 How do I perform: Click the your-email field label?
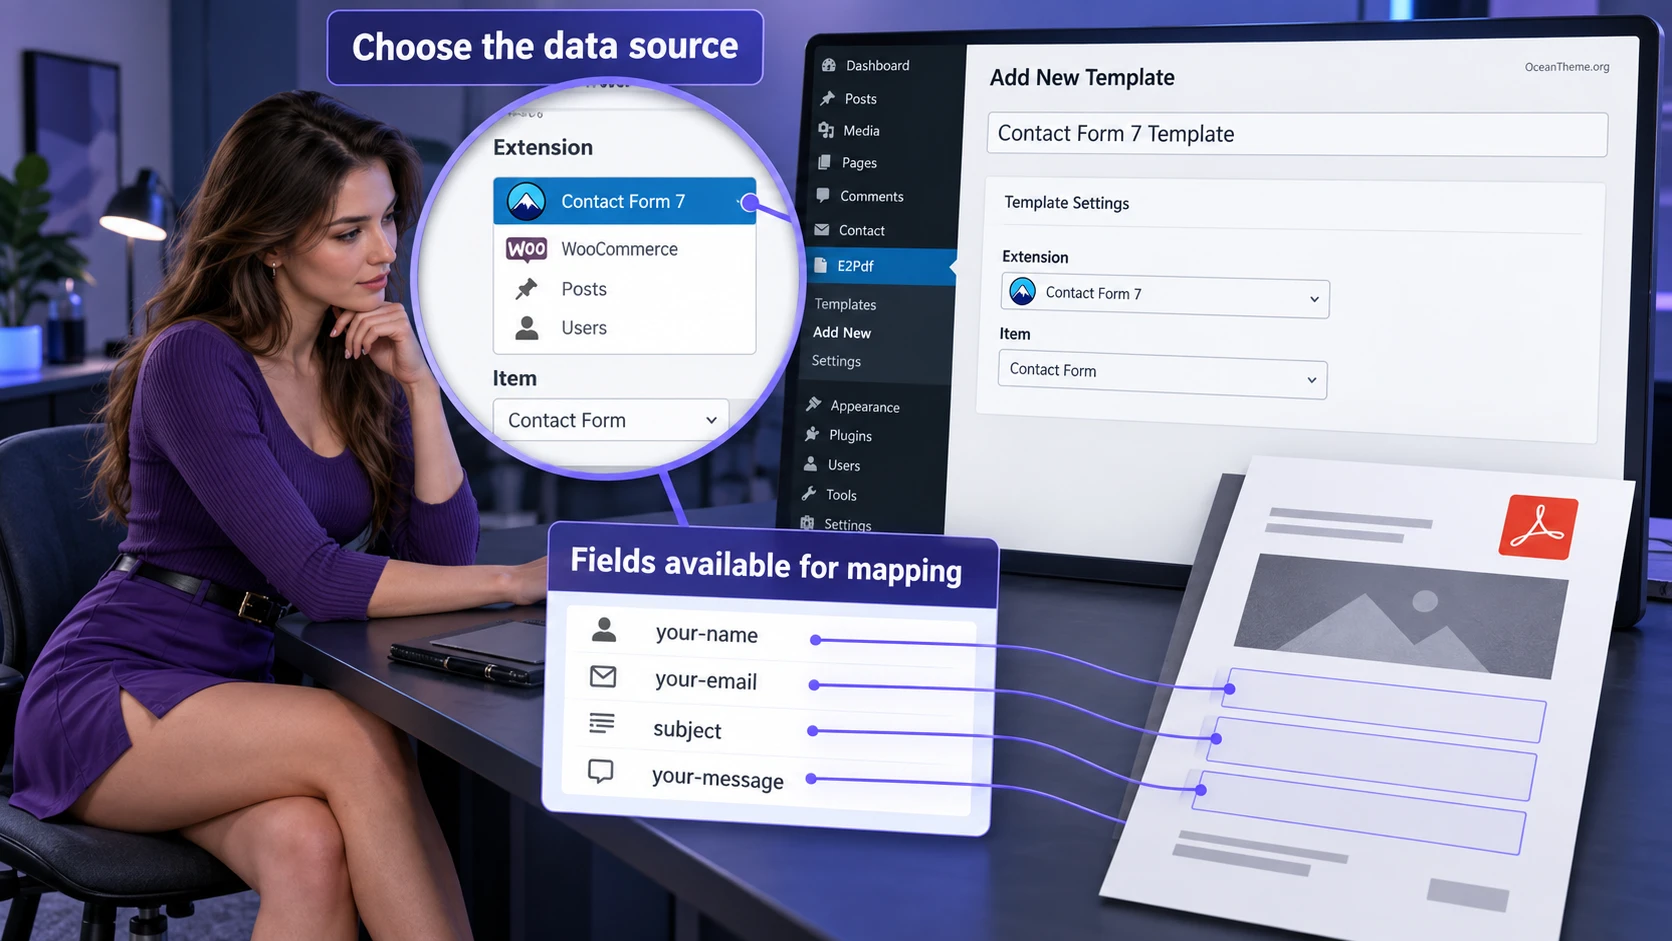[x=705, y=681]
